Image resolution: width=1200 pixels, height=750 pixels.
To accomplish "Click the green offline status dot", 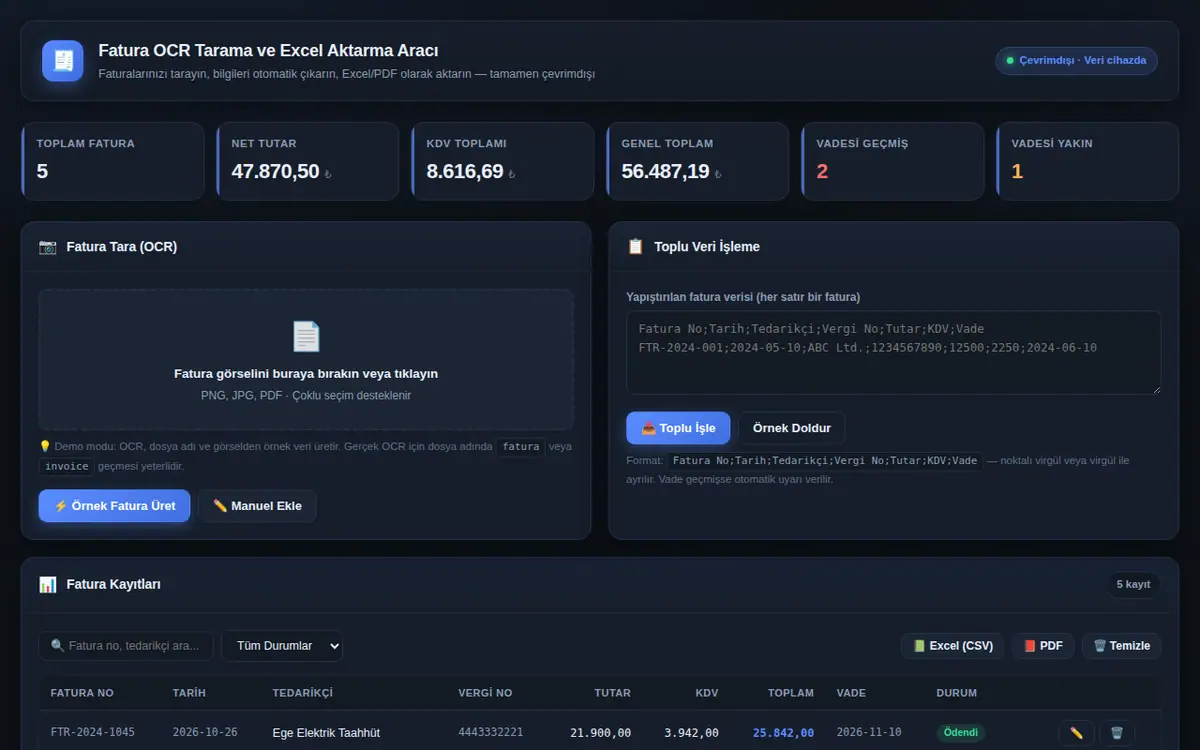I will pos(1010,61).
